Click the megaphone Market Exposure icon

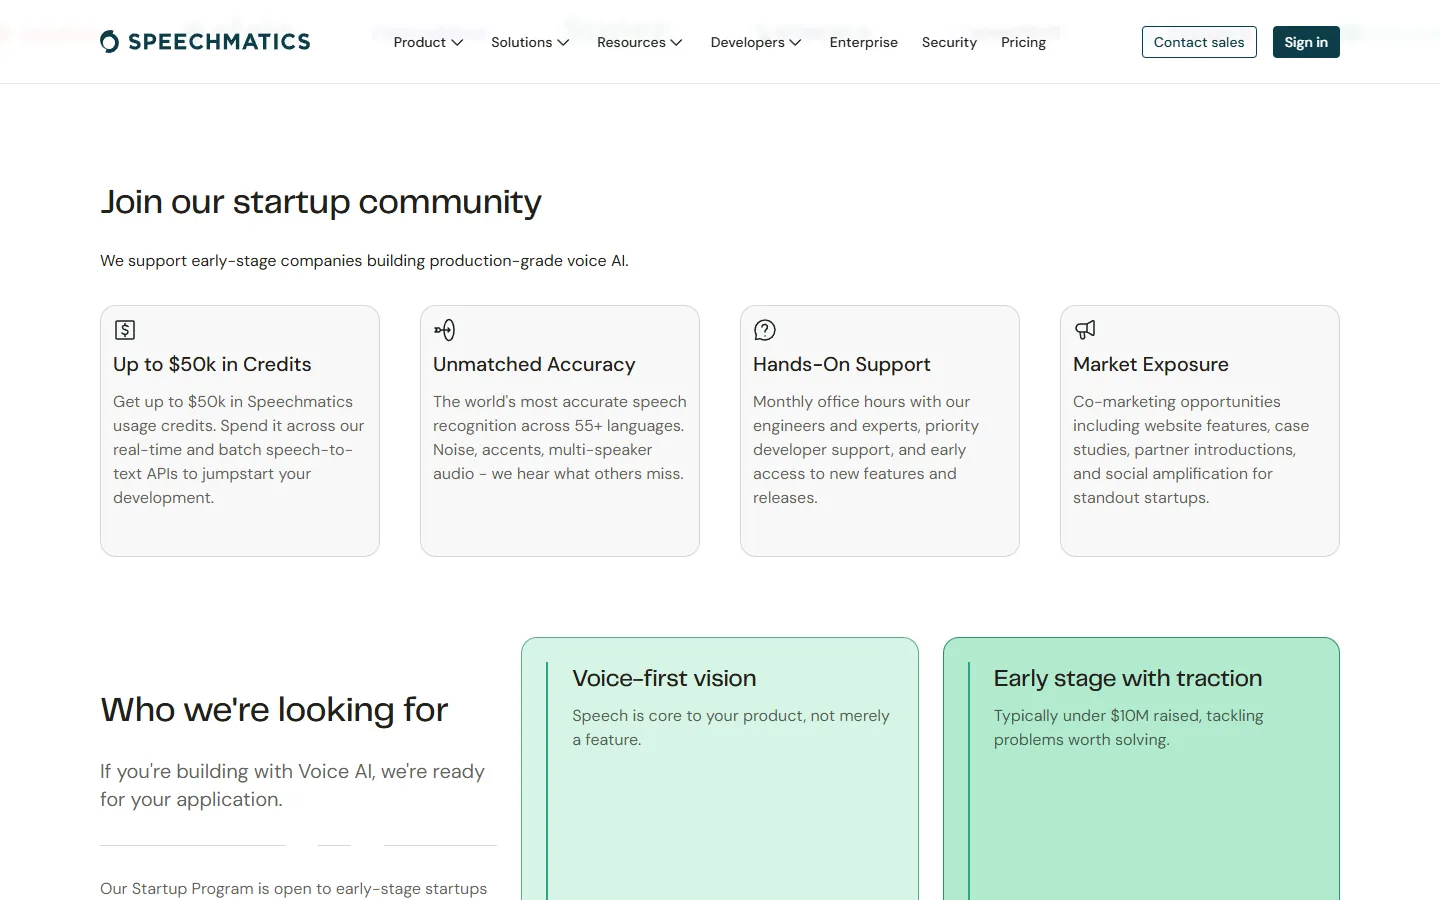(1085, 330)
